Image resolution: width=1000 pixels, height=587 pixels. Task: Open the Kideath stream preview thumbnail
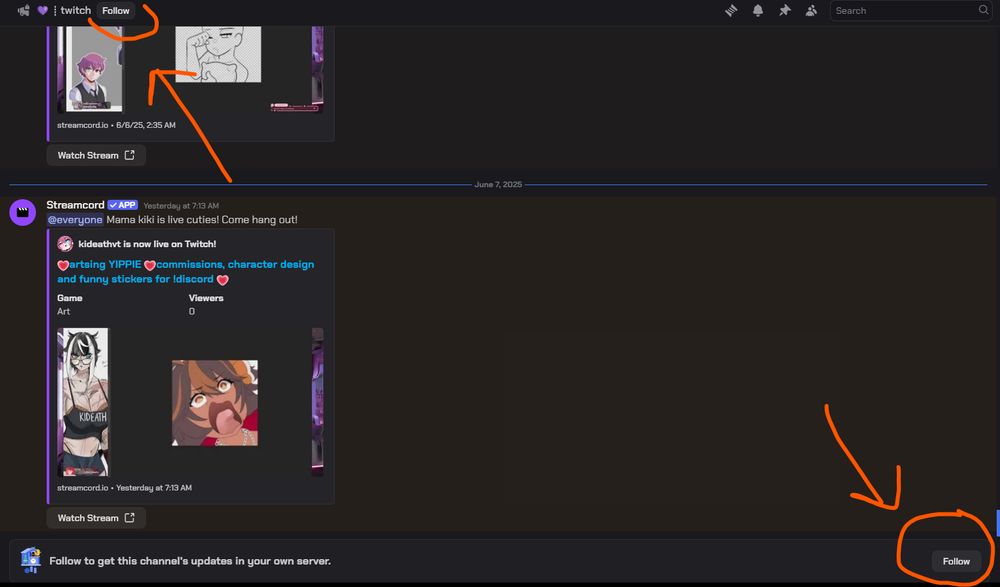pos(190,402)
